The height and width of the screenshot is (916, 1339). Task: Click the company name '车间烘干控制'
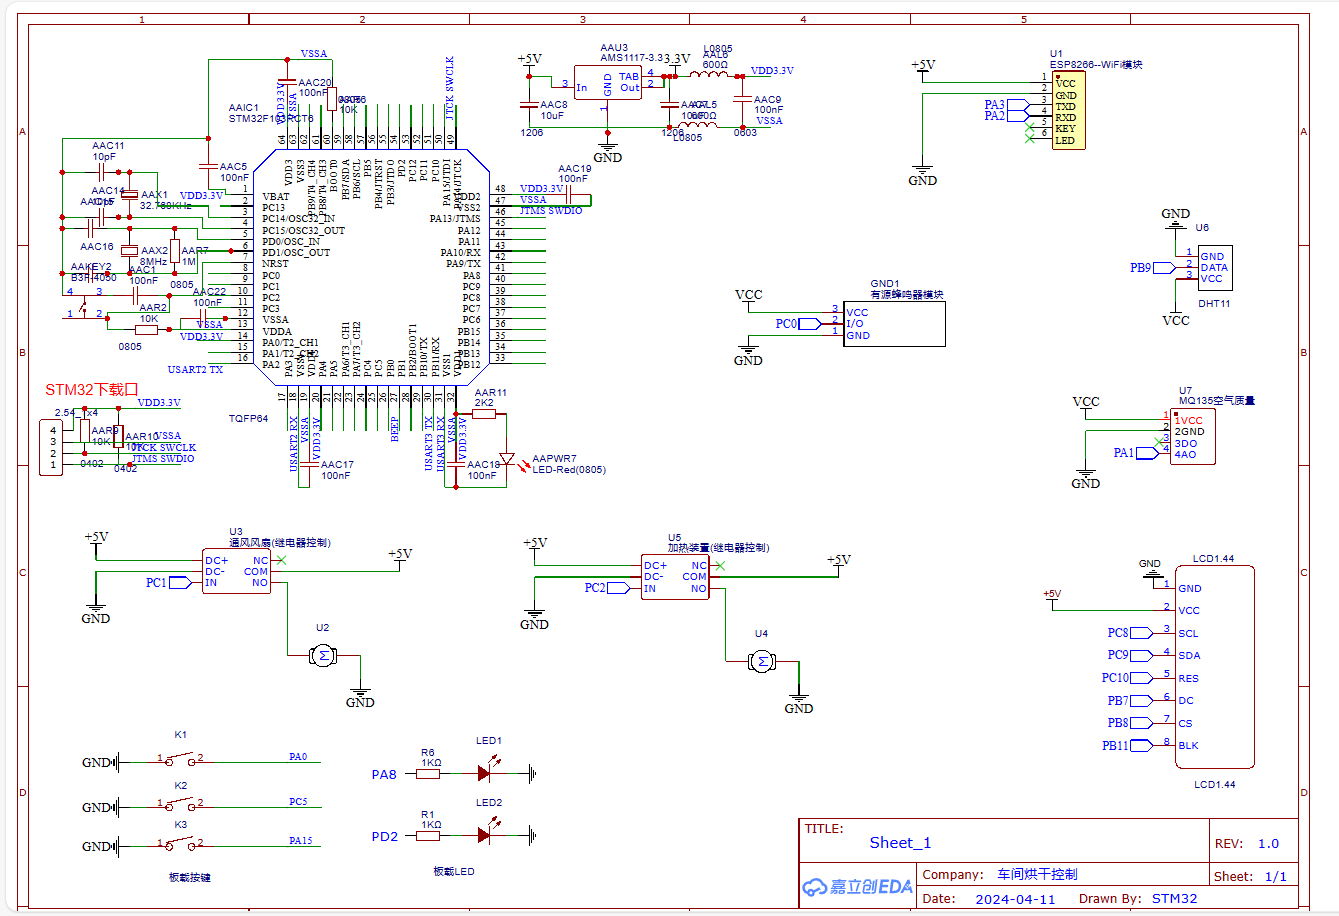pos(1037,874)
